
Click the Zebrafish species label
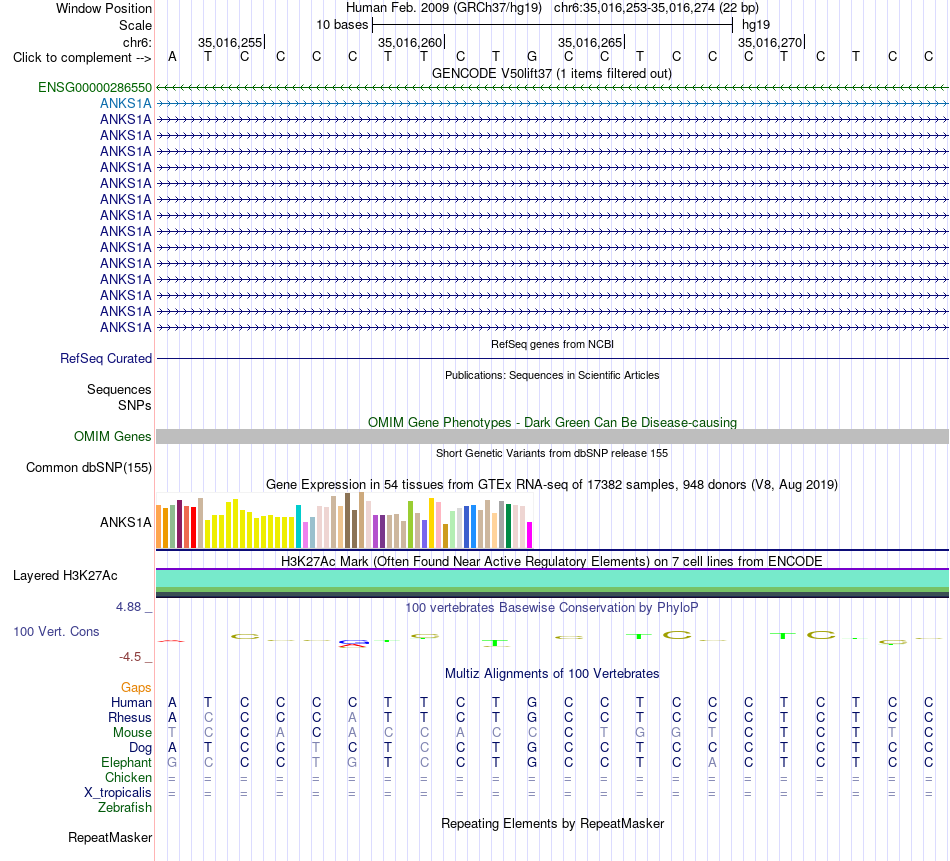click(x=125, y=808)
